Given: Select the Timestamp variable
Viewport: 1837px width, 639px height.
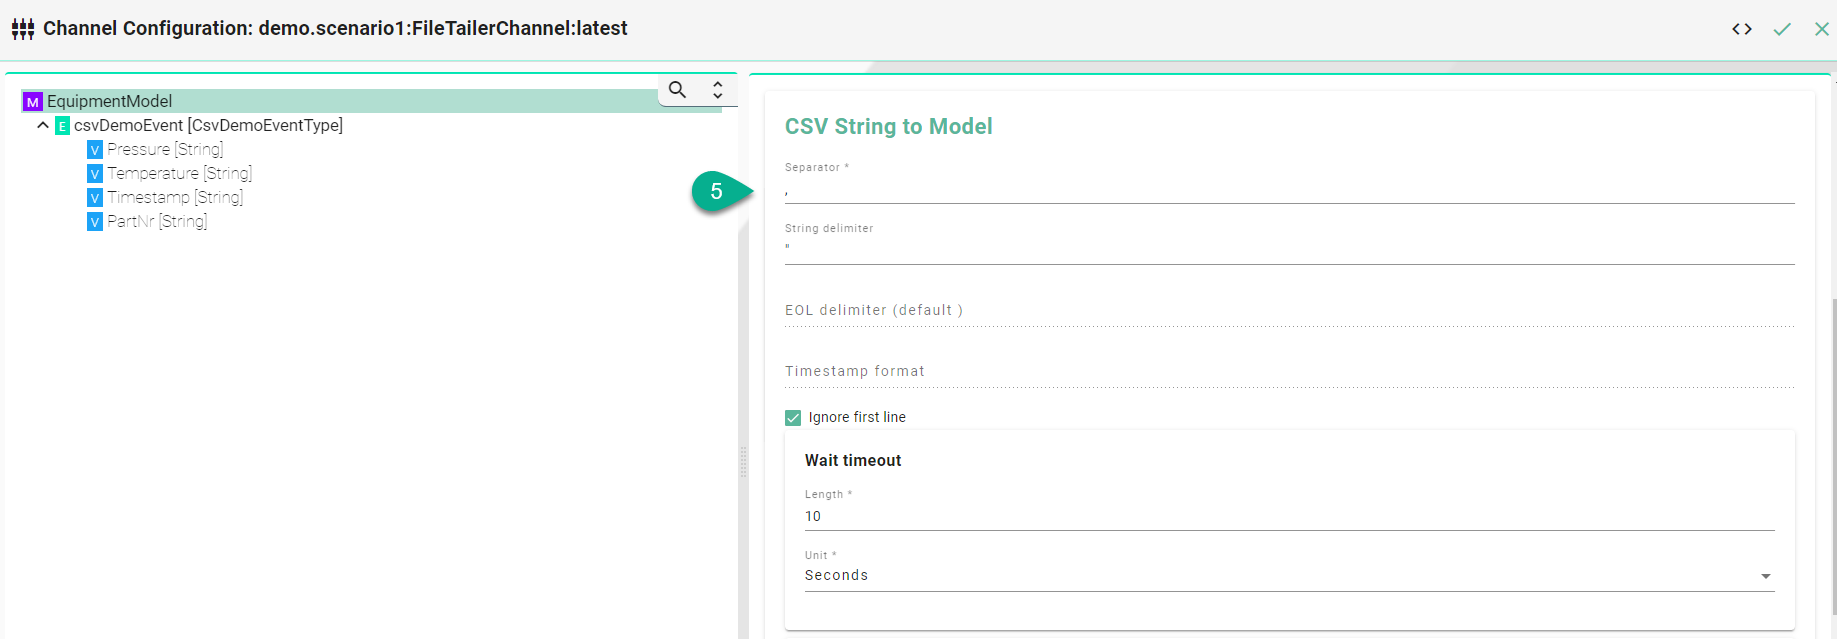Looking at the screenshot, I should (x=174, y=197).
